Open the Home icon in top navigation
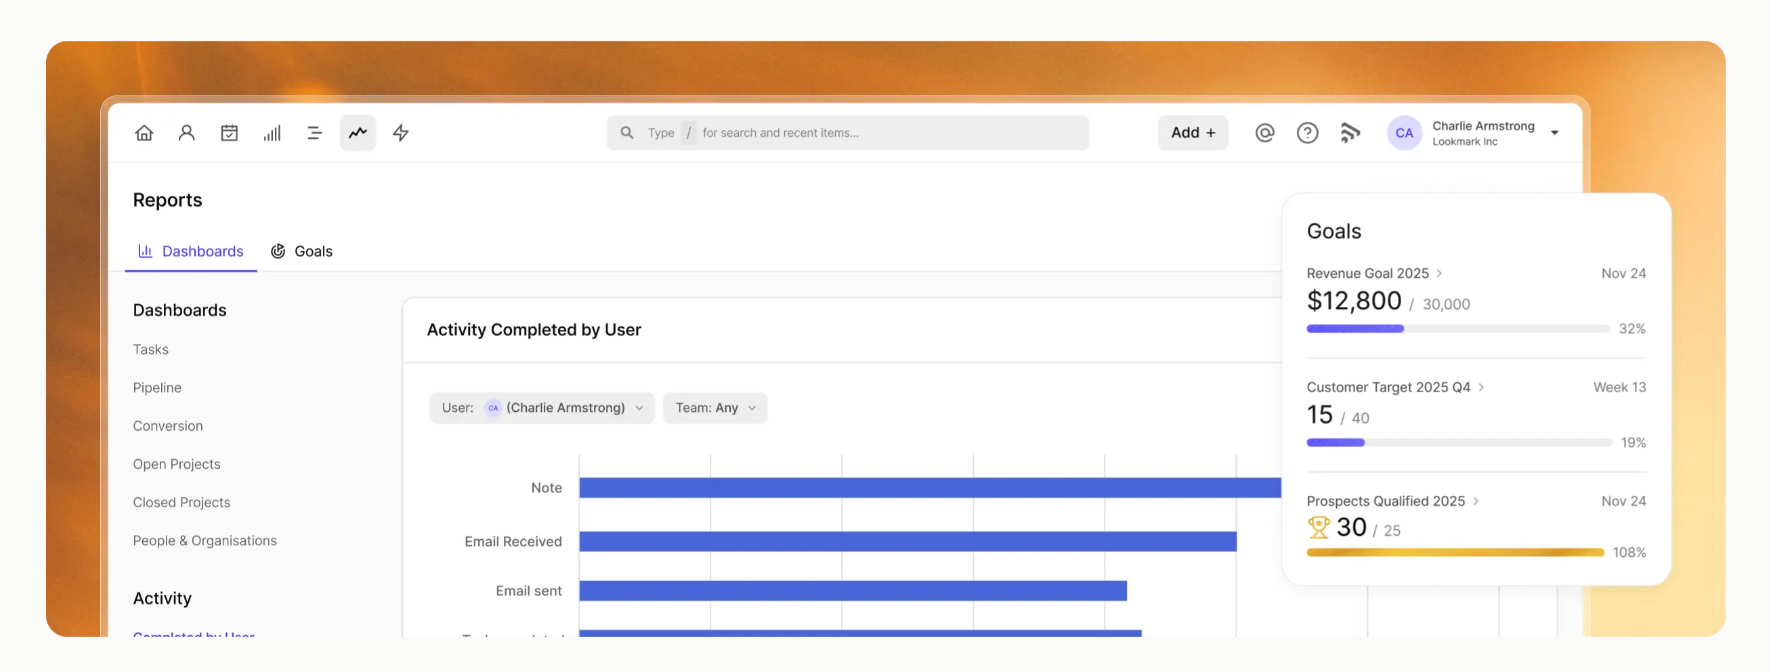Image resolution: width=1770 pixels, height=672 pixels. coord(144,133)
